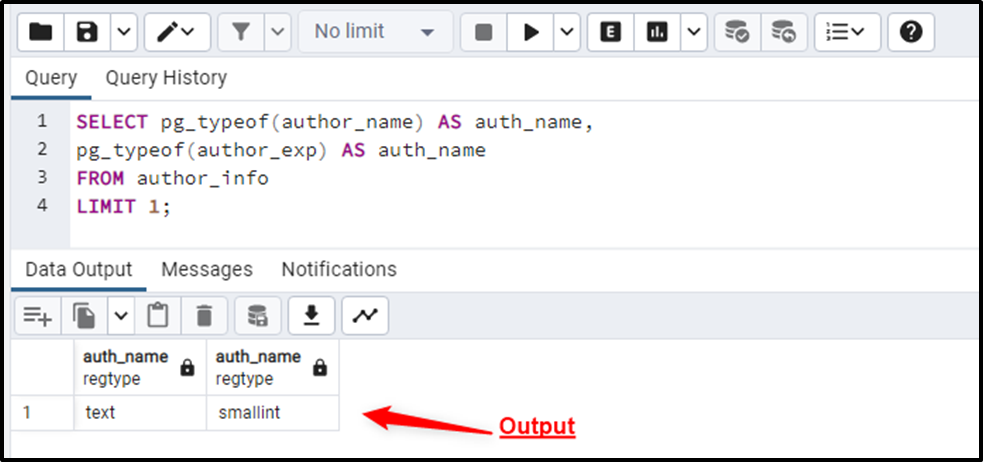
Task: Click the Download results icon
Action: [311, 315]
